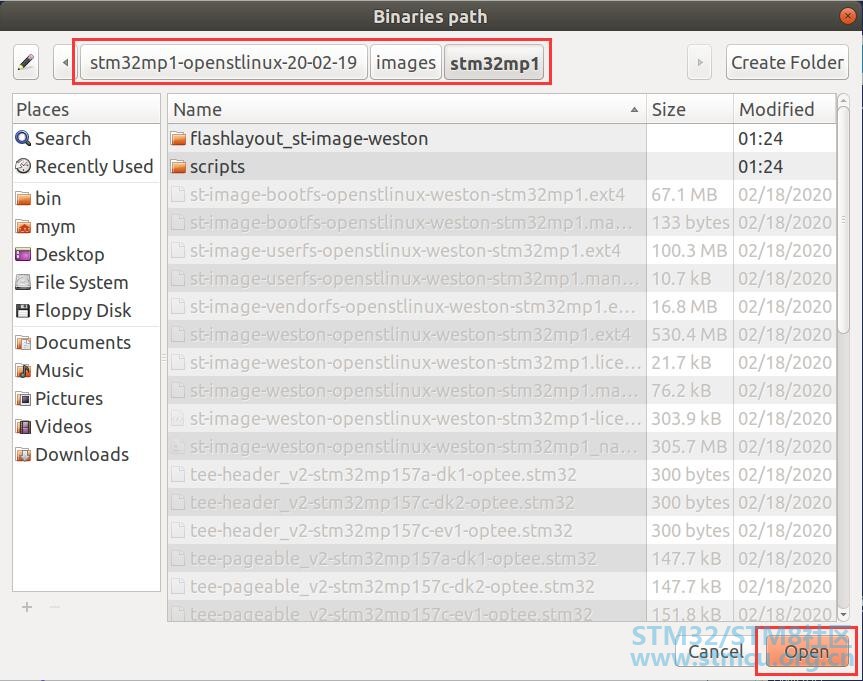This screenshot has height=681, width=863.
Task: Click the flashlayout_st-image-weston folder icon
Action: tap(178, 138)
